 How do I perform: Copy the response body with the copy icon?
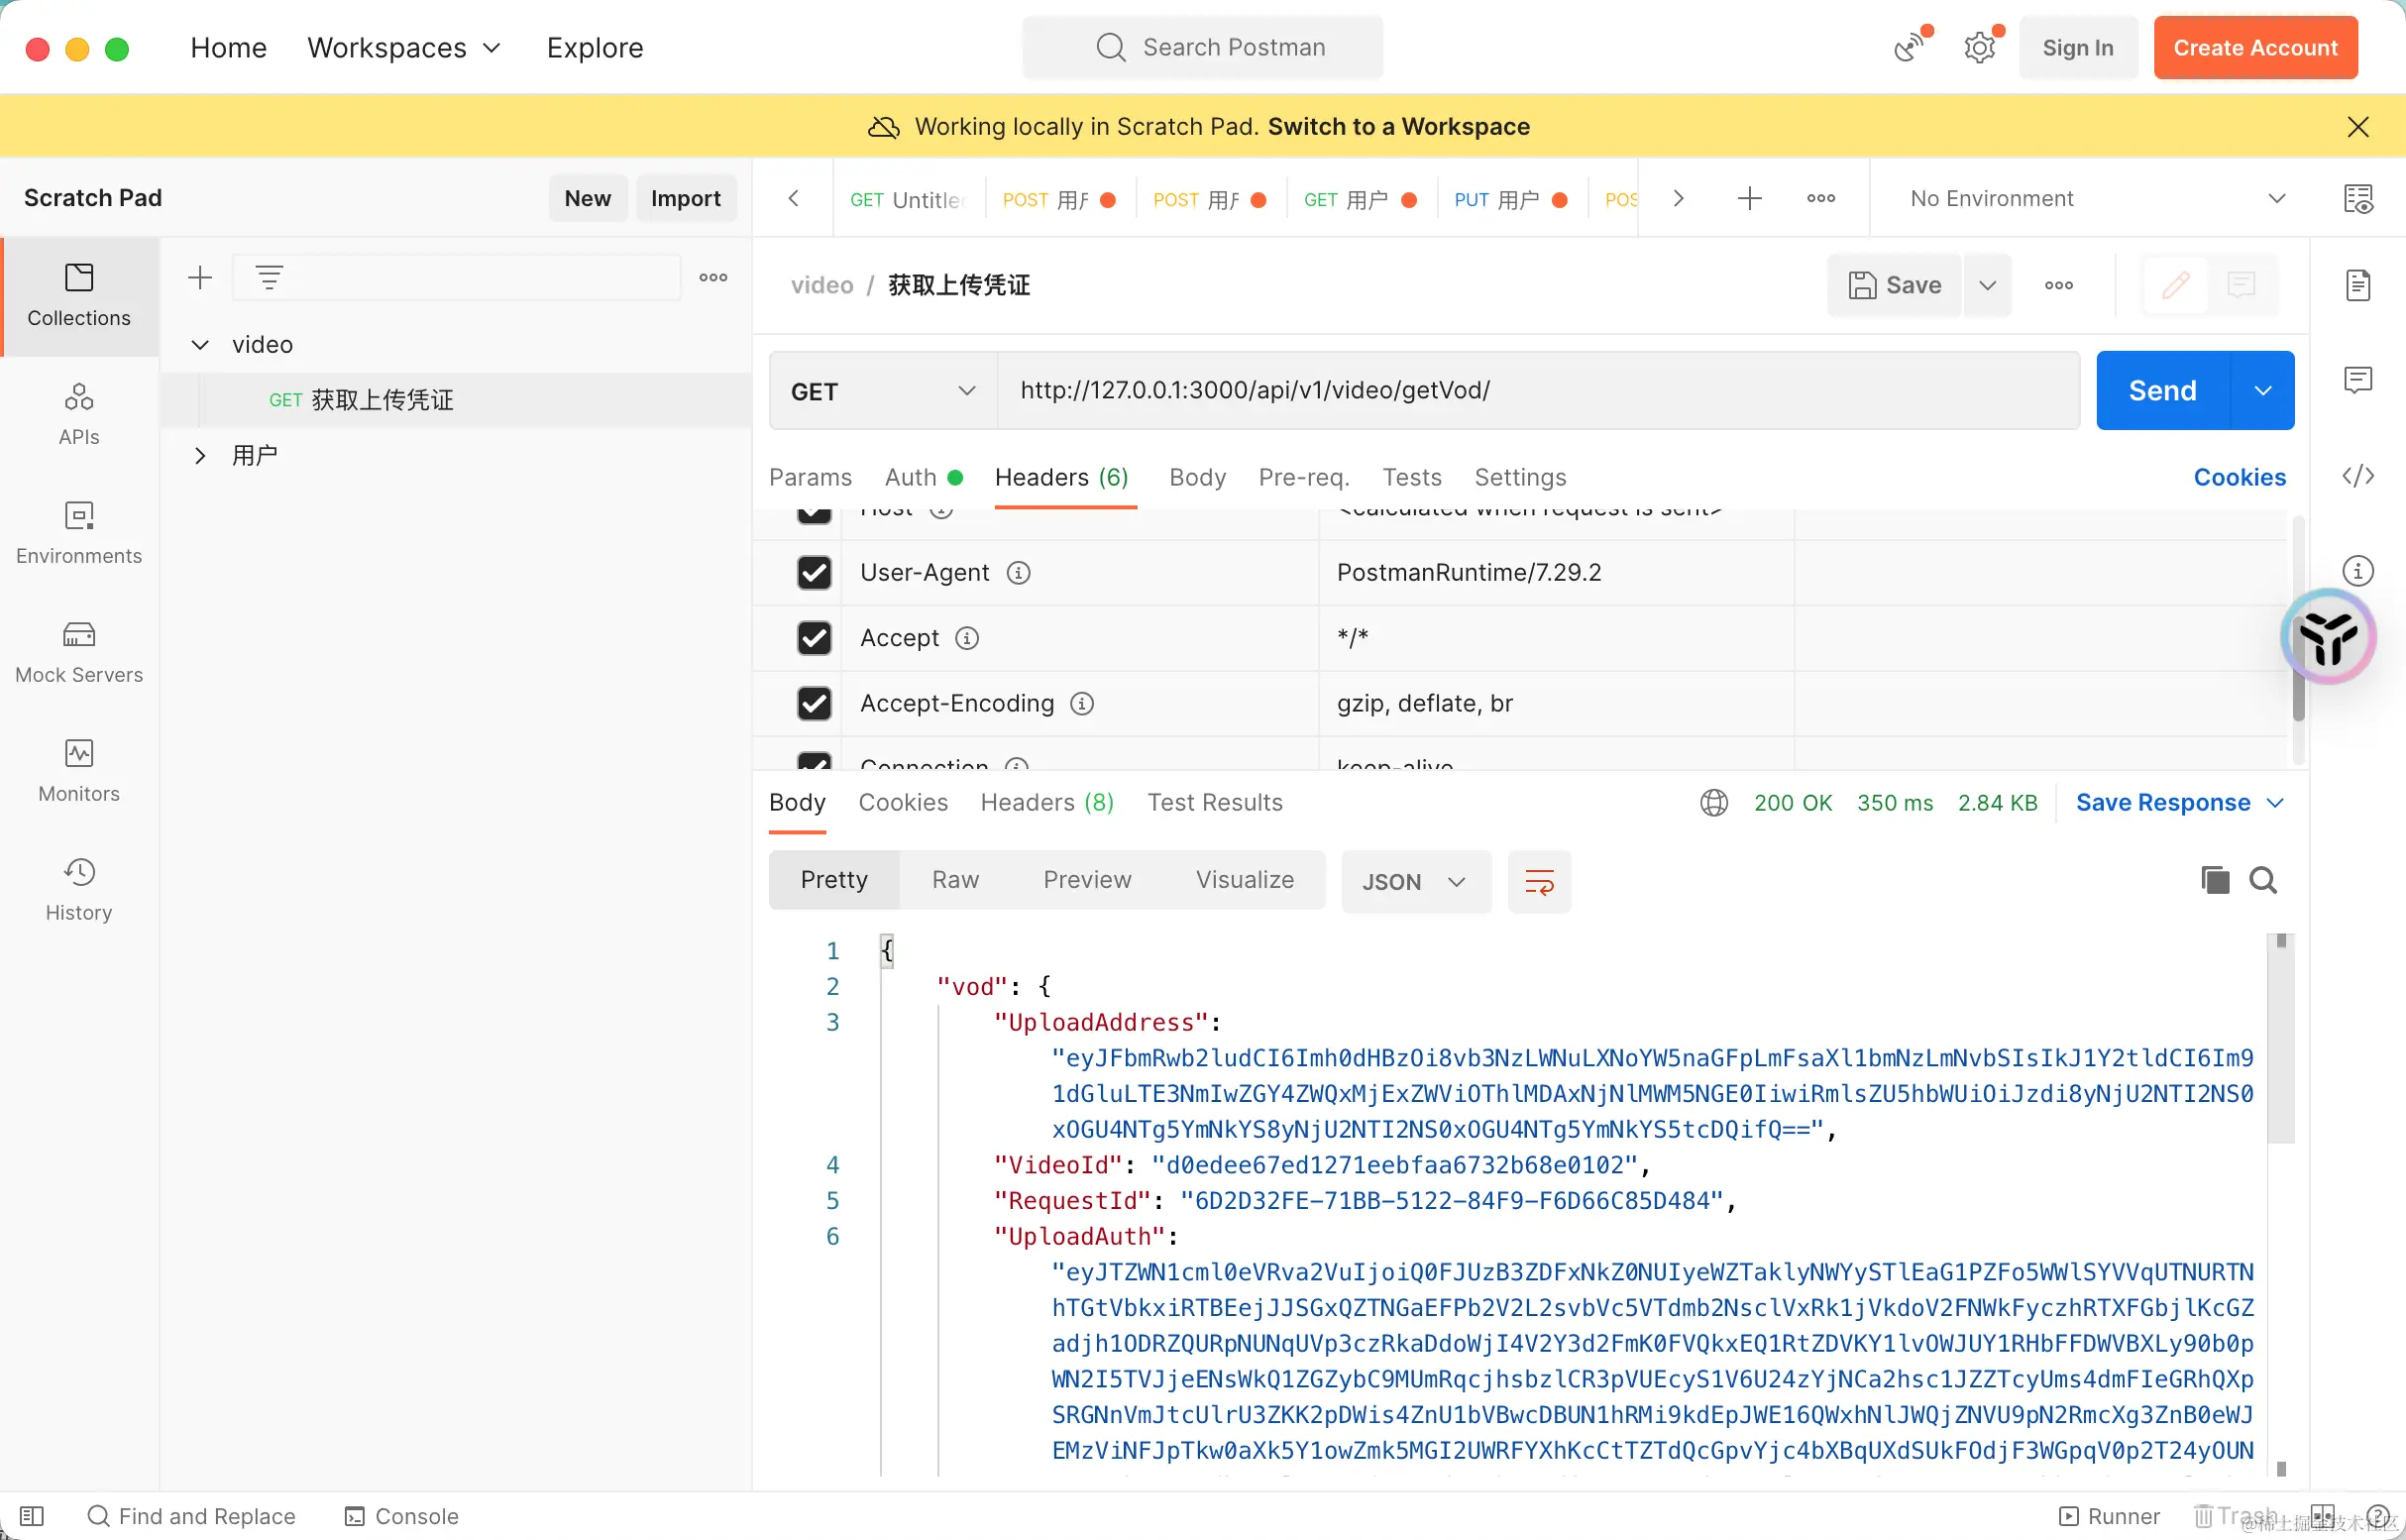tap(2214, 880)
